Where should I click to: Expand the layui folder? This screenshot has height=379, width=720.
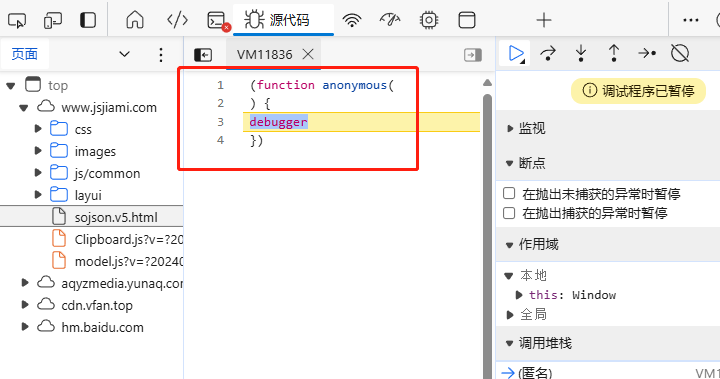point(38,195)
